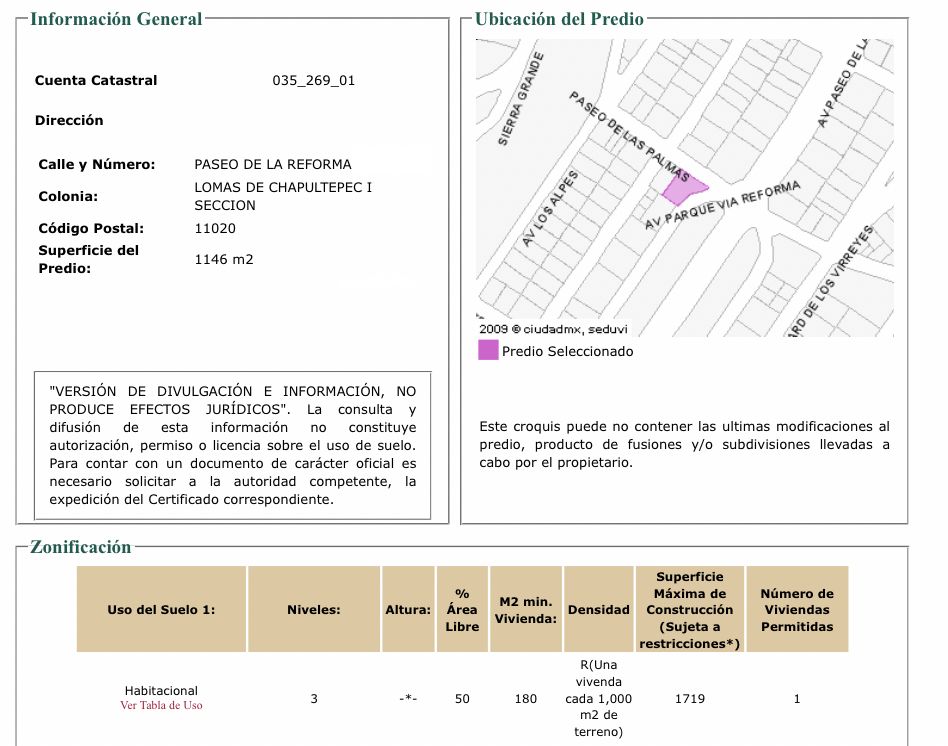Screen dimensions: 948x746
Task: Click the 'Código Postal:' label
Action: click(91, 229)
